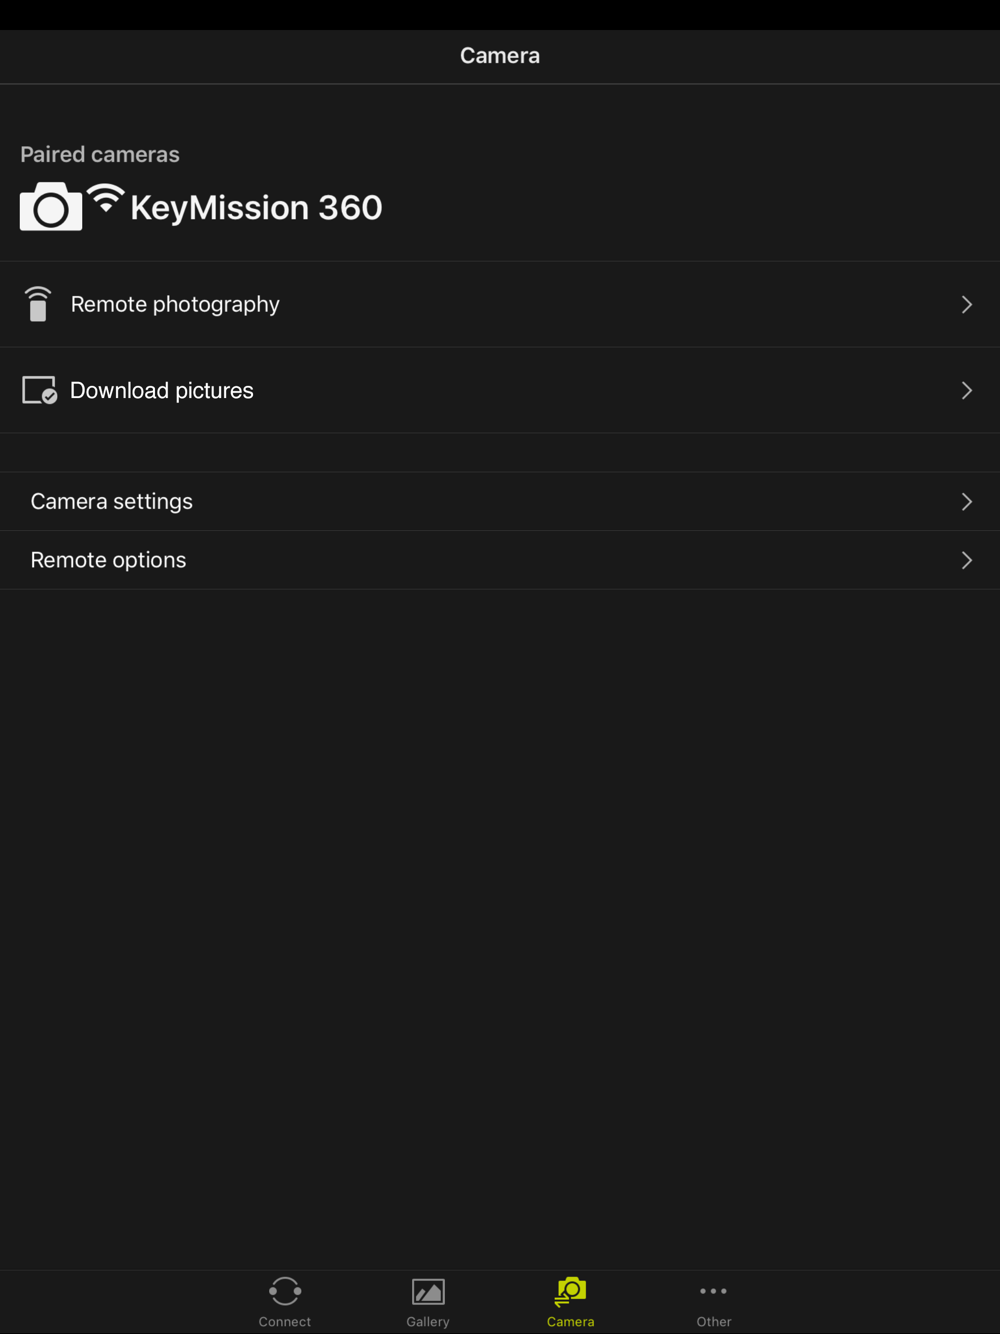The height and width of the screenshot is (1334, 1000).
Task: Open Camera settings
Action: click(x=500, y=501)
